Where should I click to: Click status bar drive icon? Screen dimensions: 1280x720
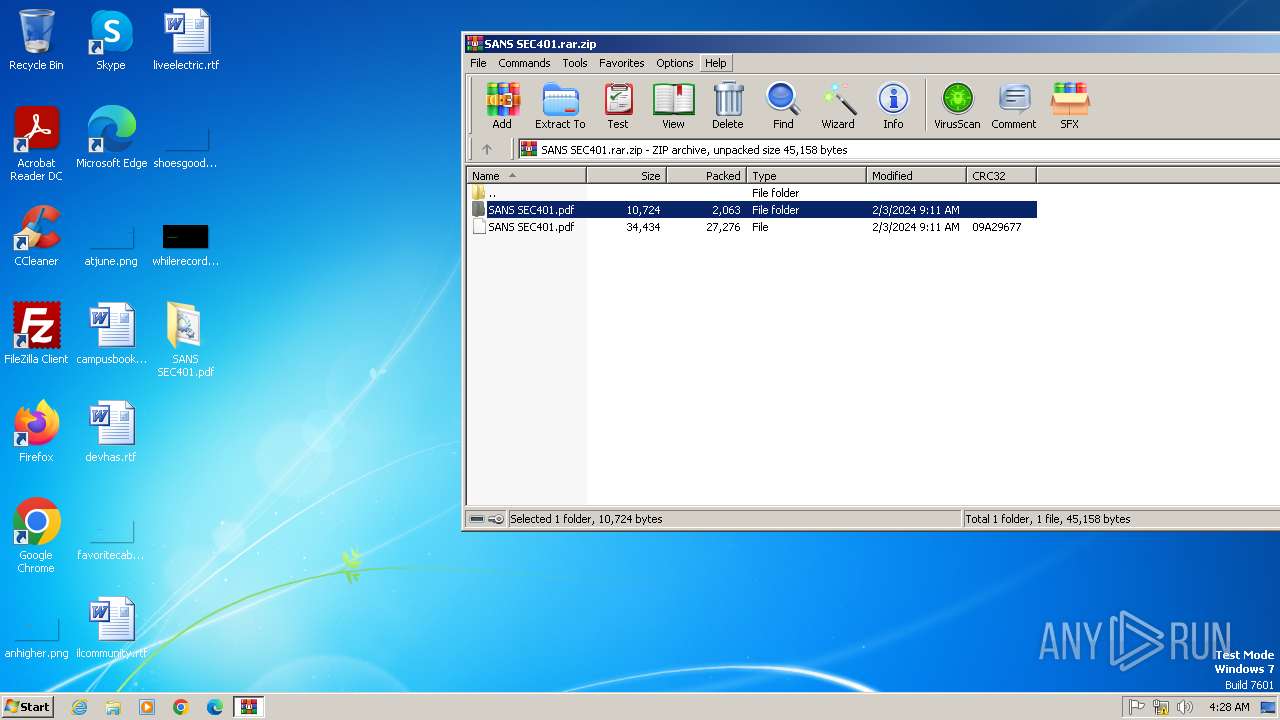point(477,519)
